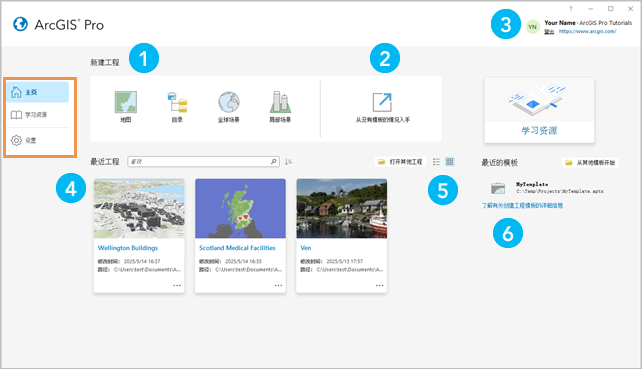Viewport: 642px width, 369px height.
Task: Open the Home tab in sidebar
Action: pyautogui.click(x=38, y=92)
